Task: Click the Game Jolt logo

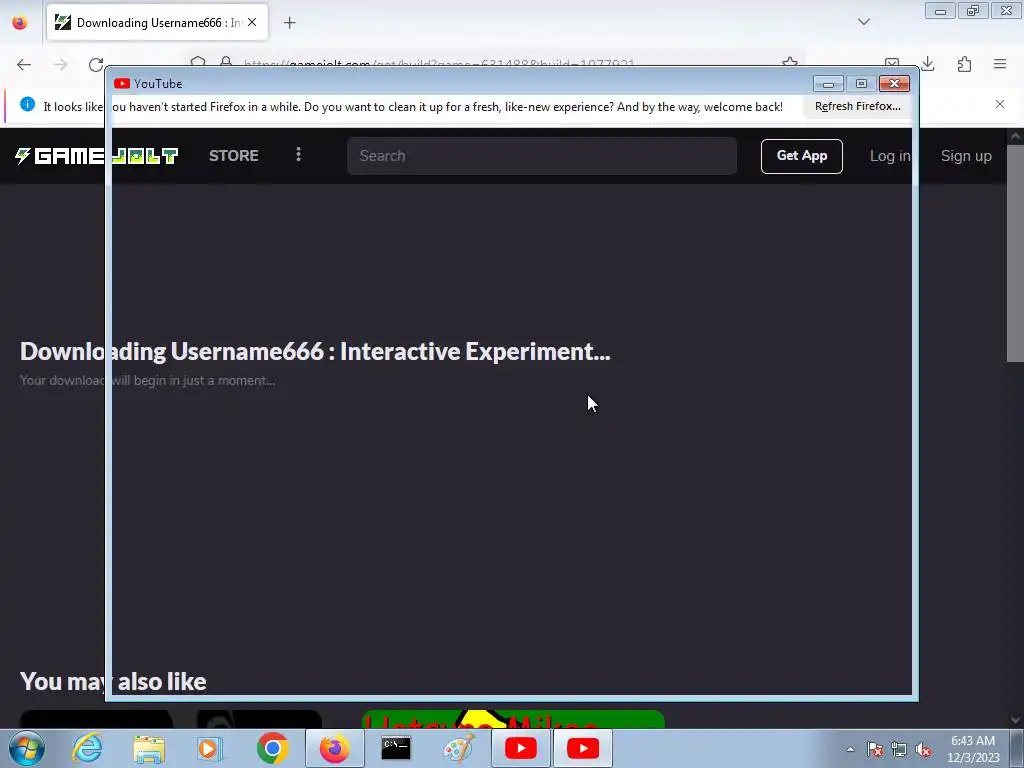Action: (97, 155)
